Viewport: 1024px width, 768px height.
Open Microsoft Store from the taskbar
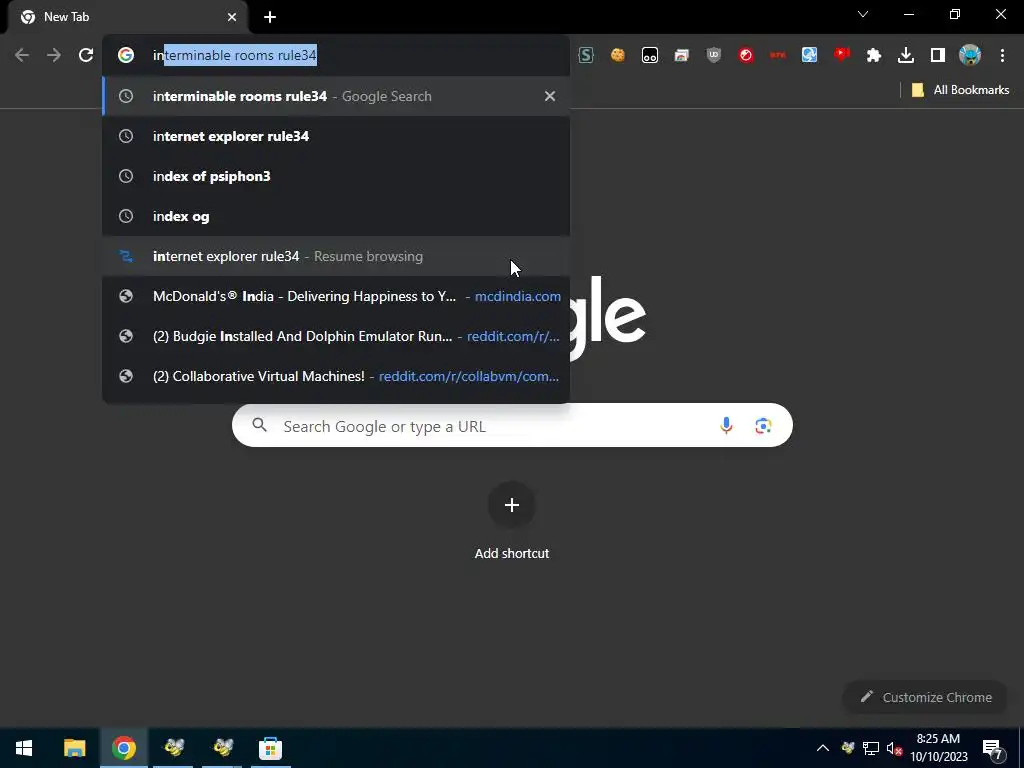pos(270,748)
